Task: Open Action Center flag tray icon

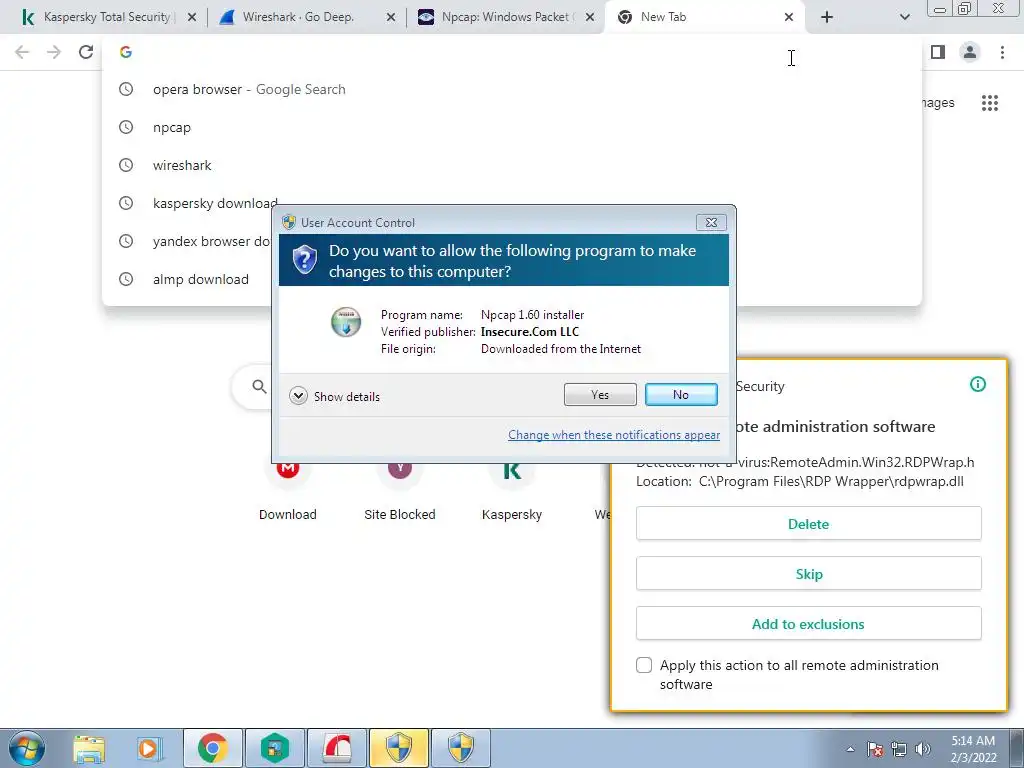Action: 875,749
